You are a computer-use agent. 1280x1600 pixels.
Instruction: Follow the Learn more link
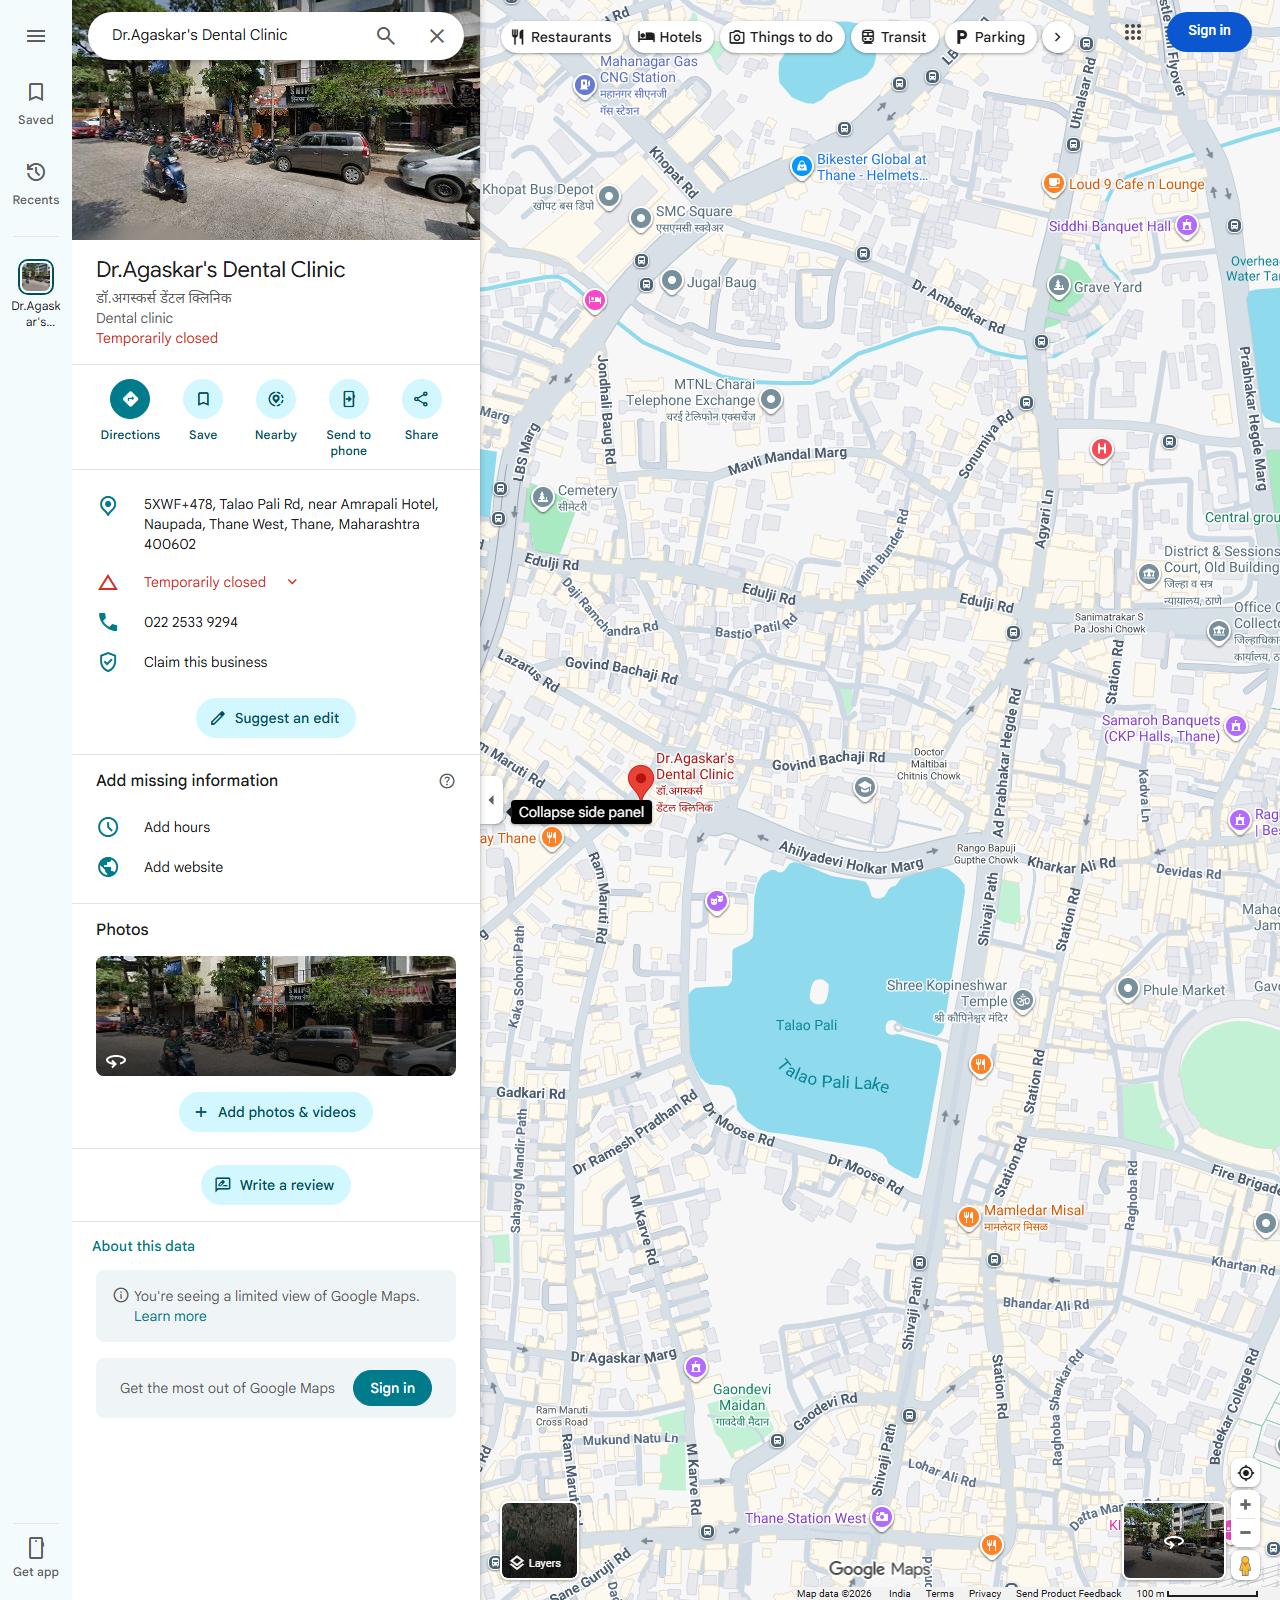[170, 1316]
